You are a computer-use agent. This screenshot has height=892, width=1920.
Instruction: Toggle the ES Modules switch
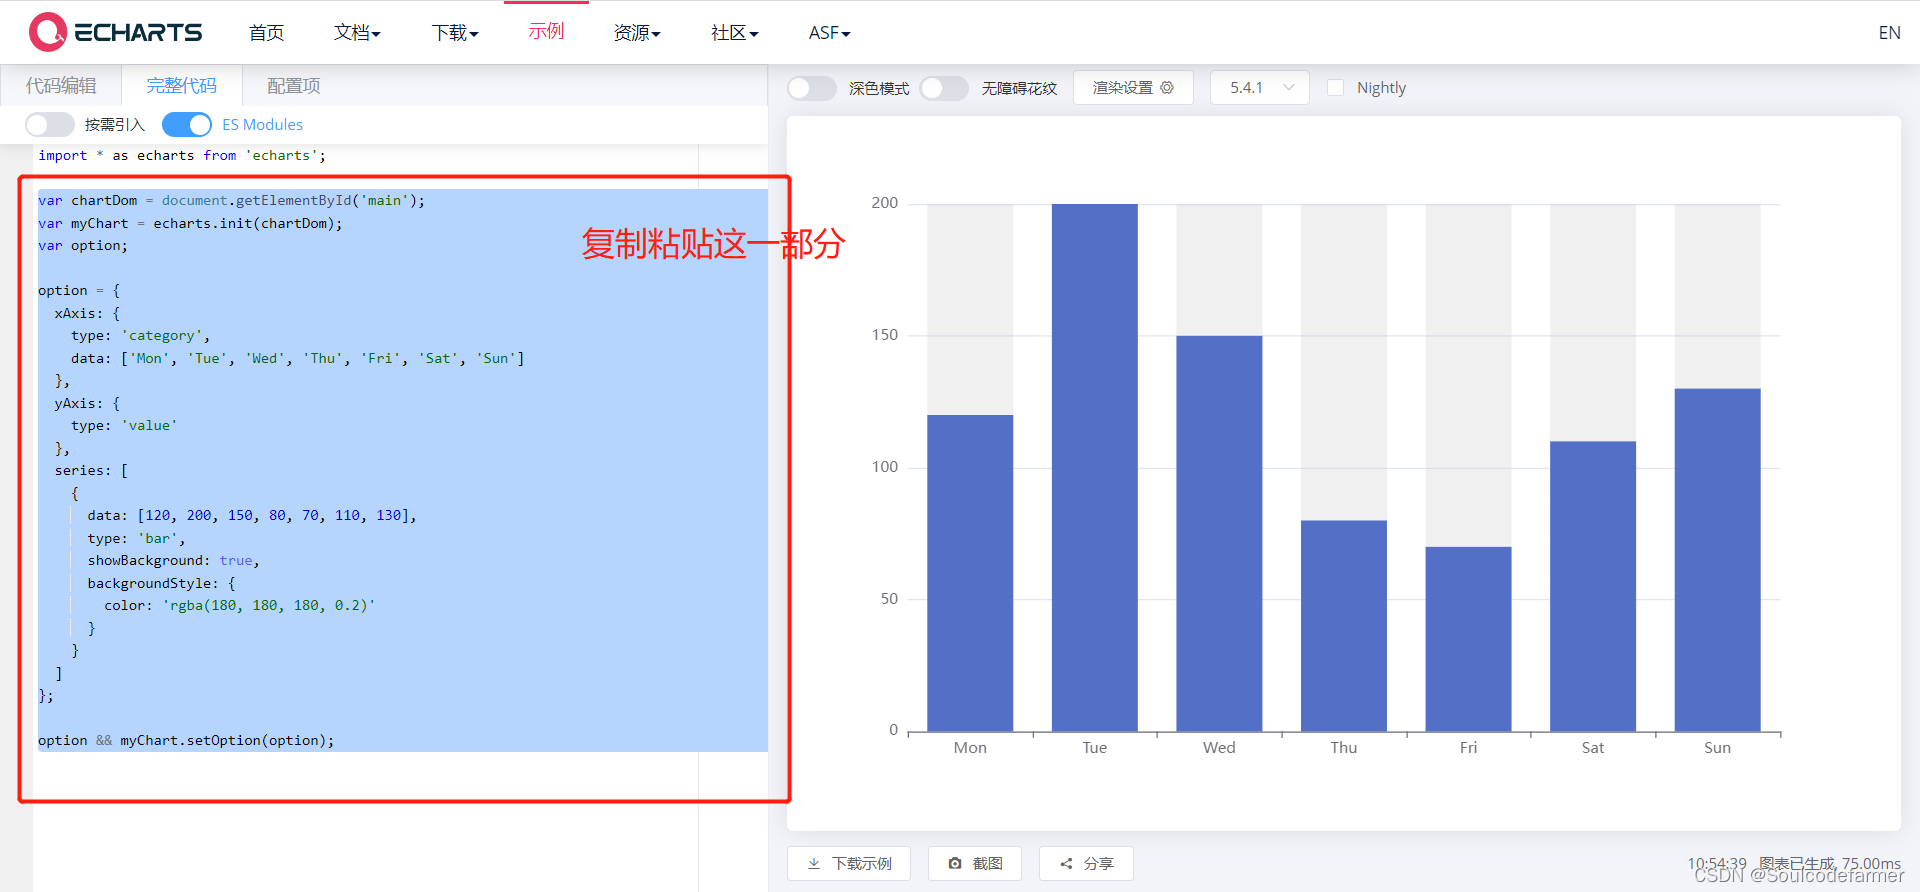tap(187, 124)
